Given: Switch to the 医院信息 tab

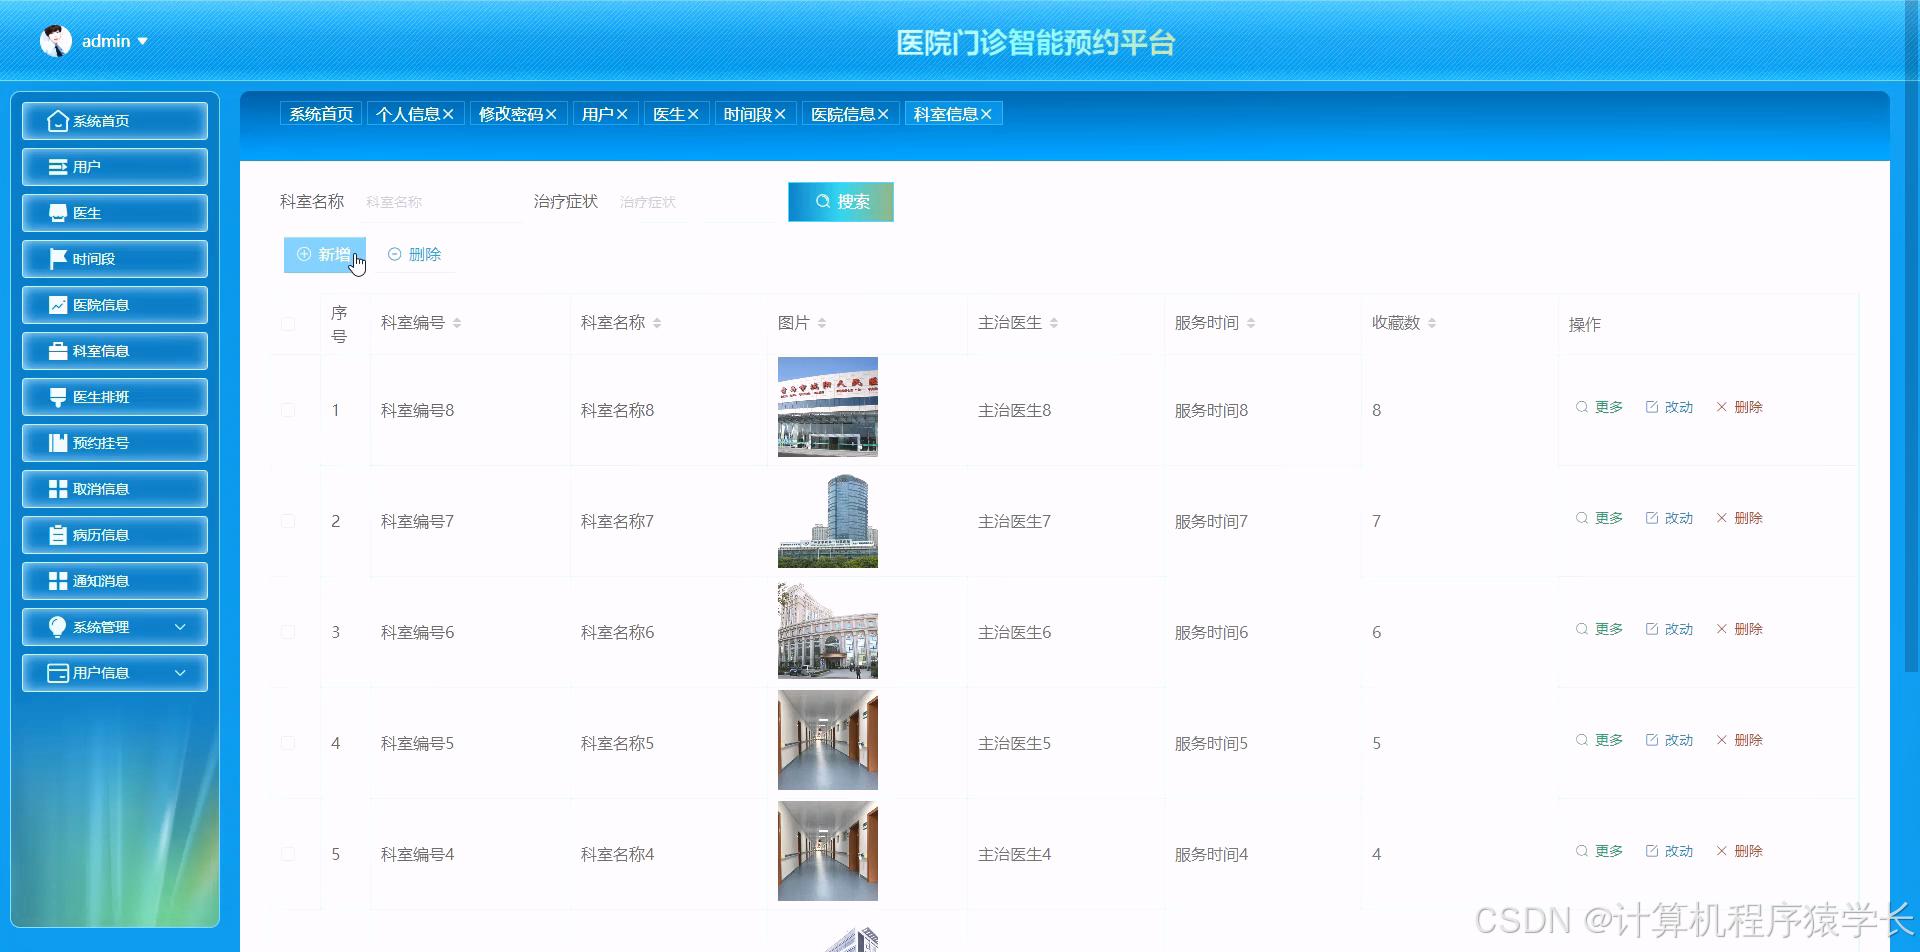Looking at the screenshot, I should tap(845, 113).
